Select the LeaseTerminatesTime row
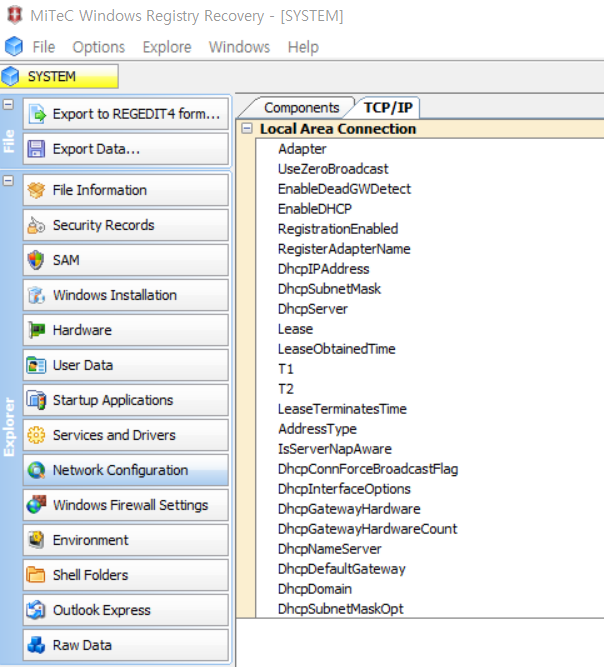The width and height of the screenshot is (604, 667). point(430,409)
